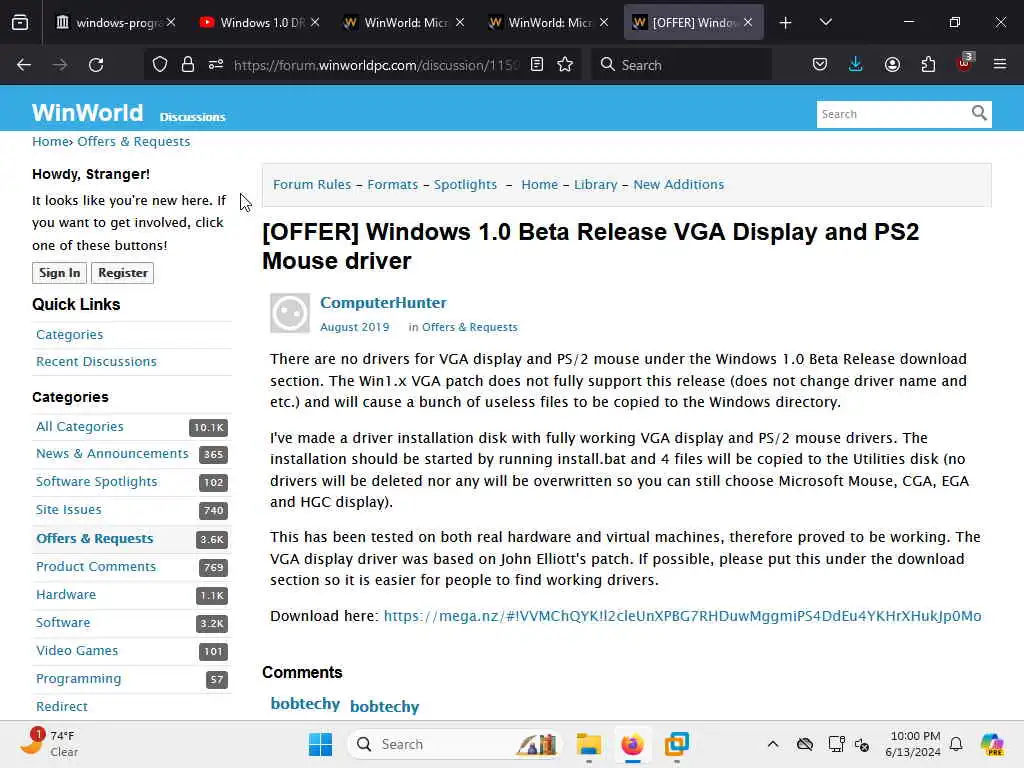Save page to Pocket
The height and width of the screenshot is (768, 1024).
[x=820, y=65]
